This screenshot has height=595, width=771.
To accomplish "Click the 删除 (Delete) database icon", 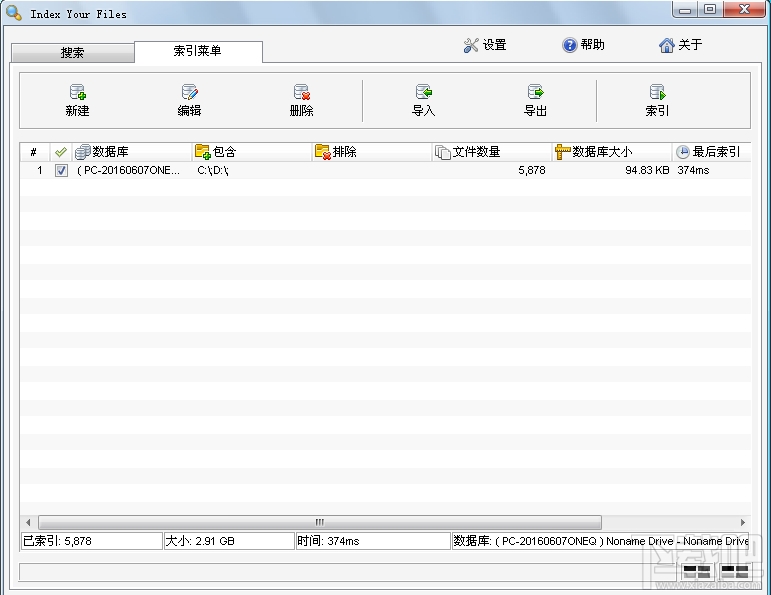I will 301,92.
